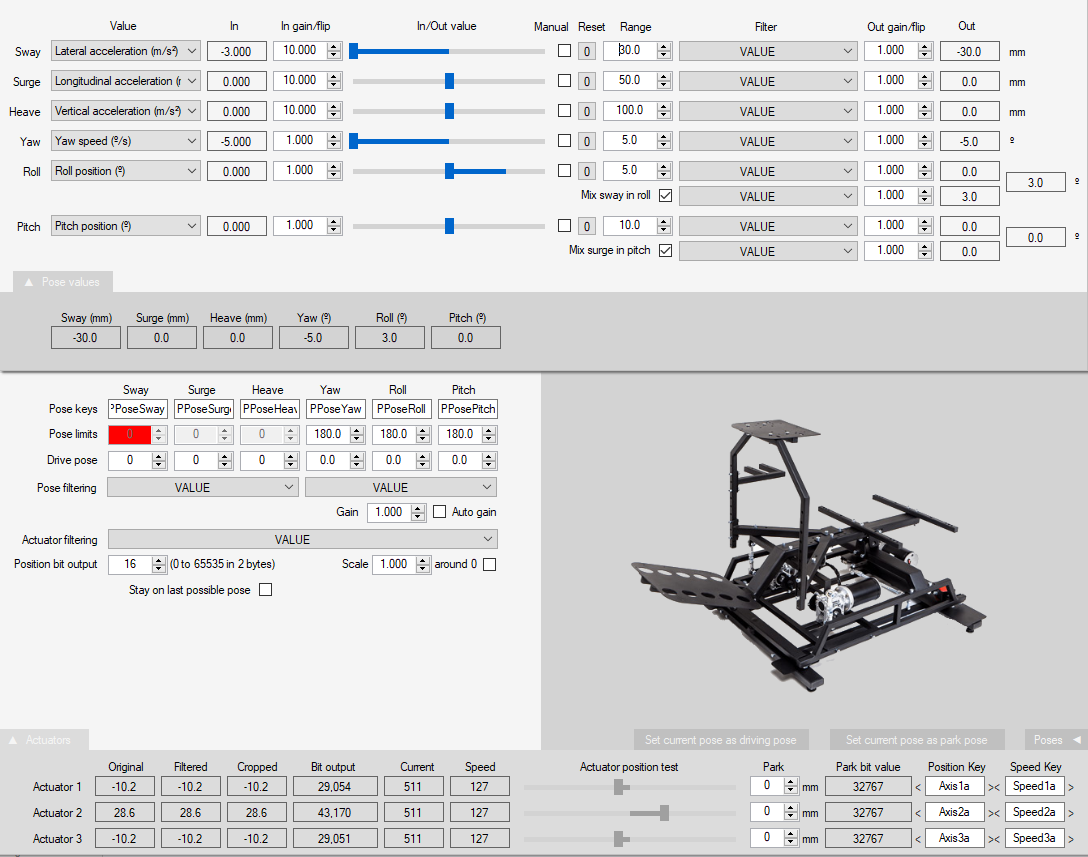Increase the Sway In gain spinner
This screenshot has width=1088, height=857.
click(334, 46)
